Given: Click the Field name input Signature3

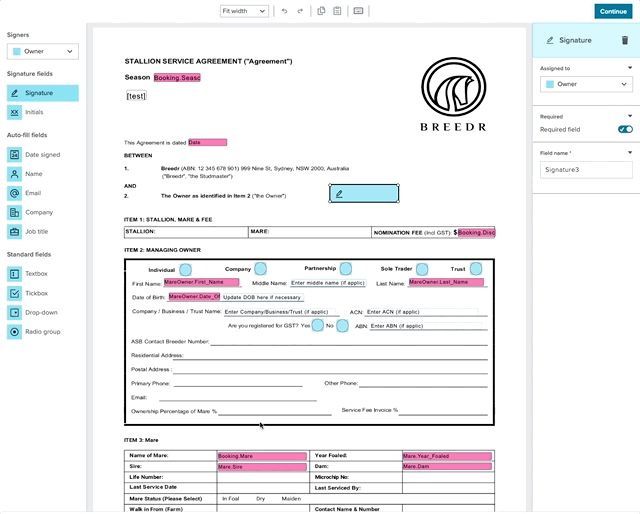Looking at the screenshot, I should point(586,170).
